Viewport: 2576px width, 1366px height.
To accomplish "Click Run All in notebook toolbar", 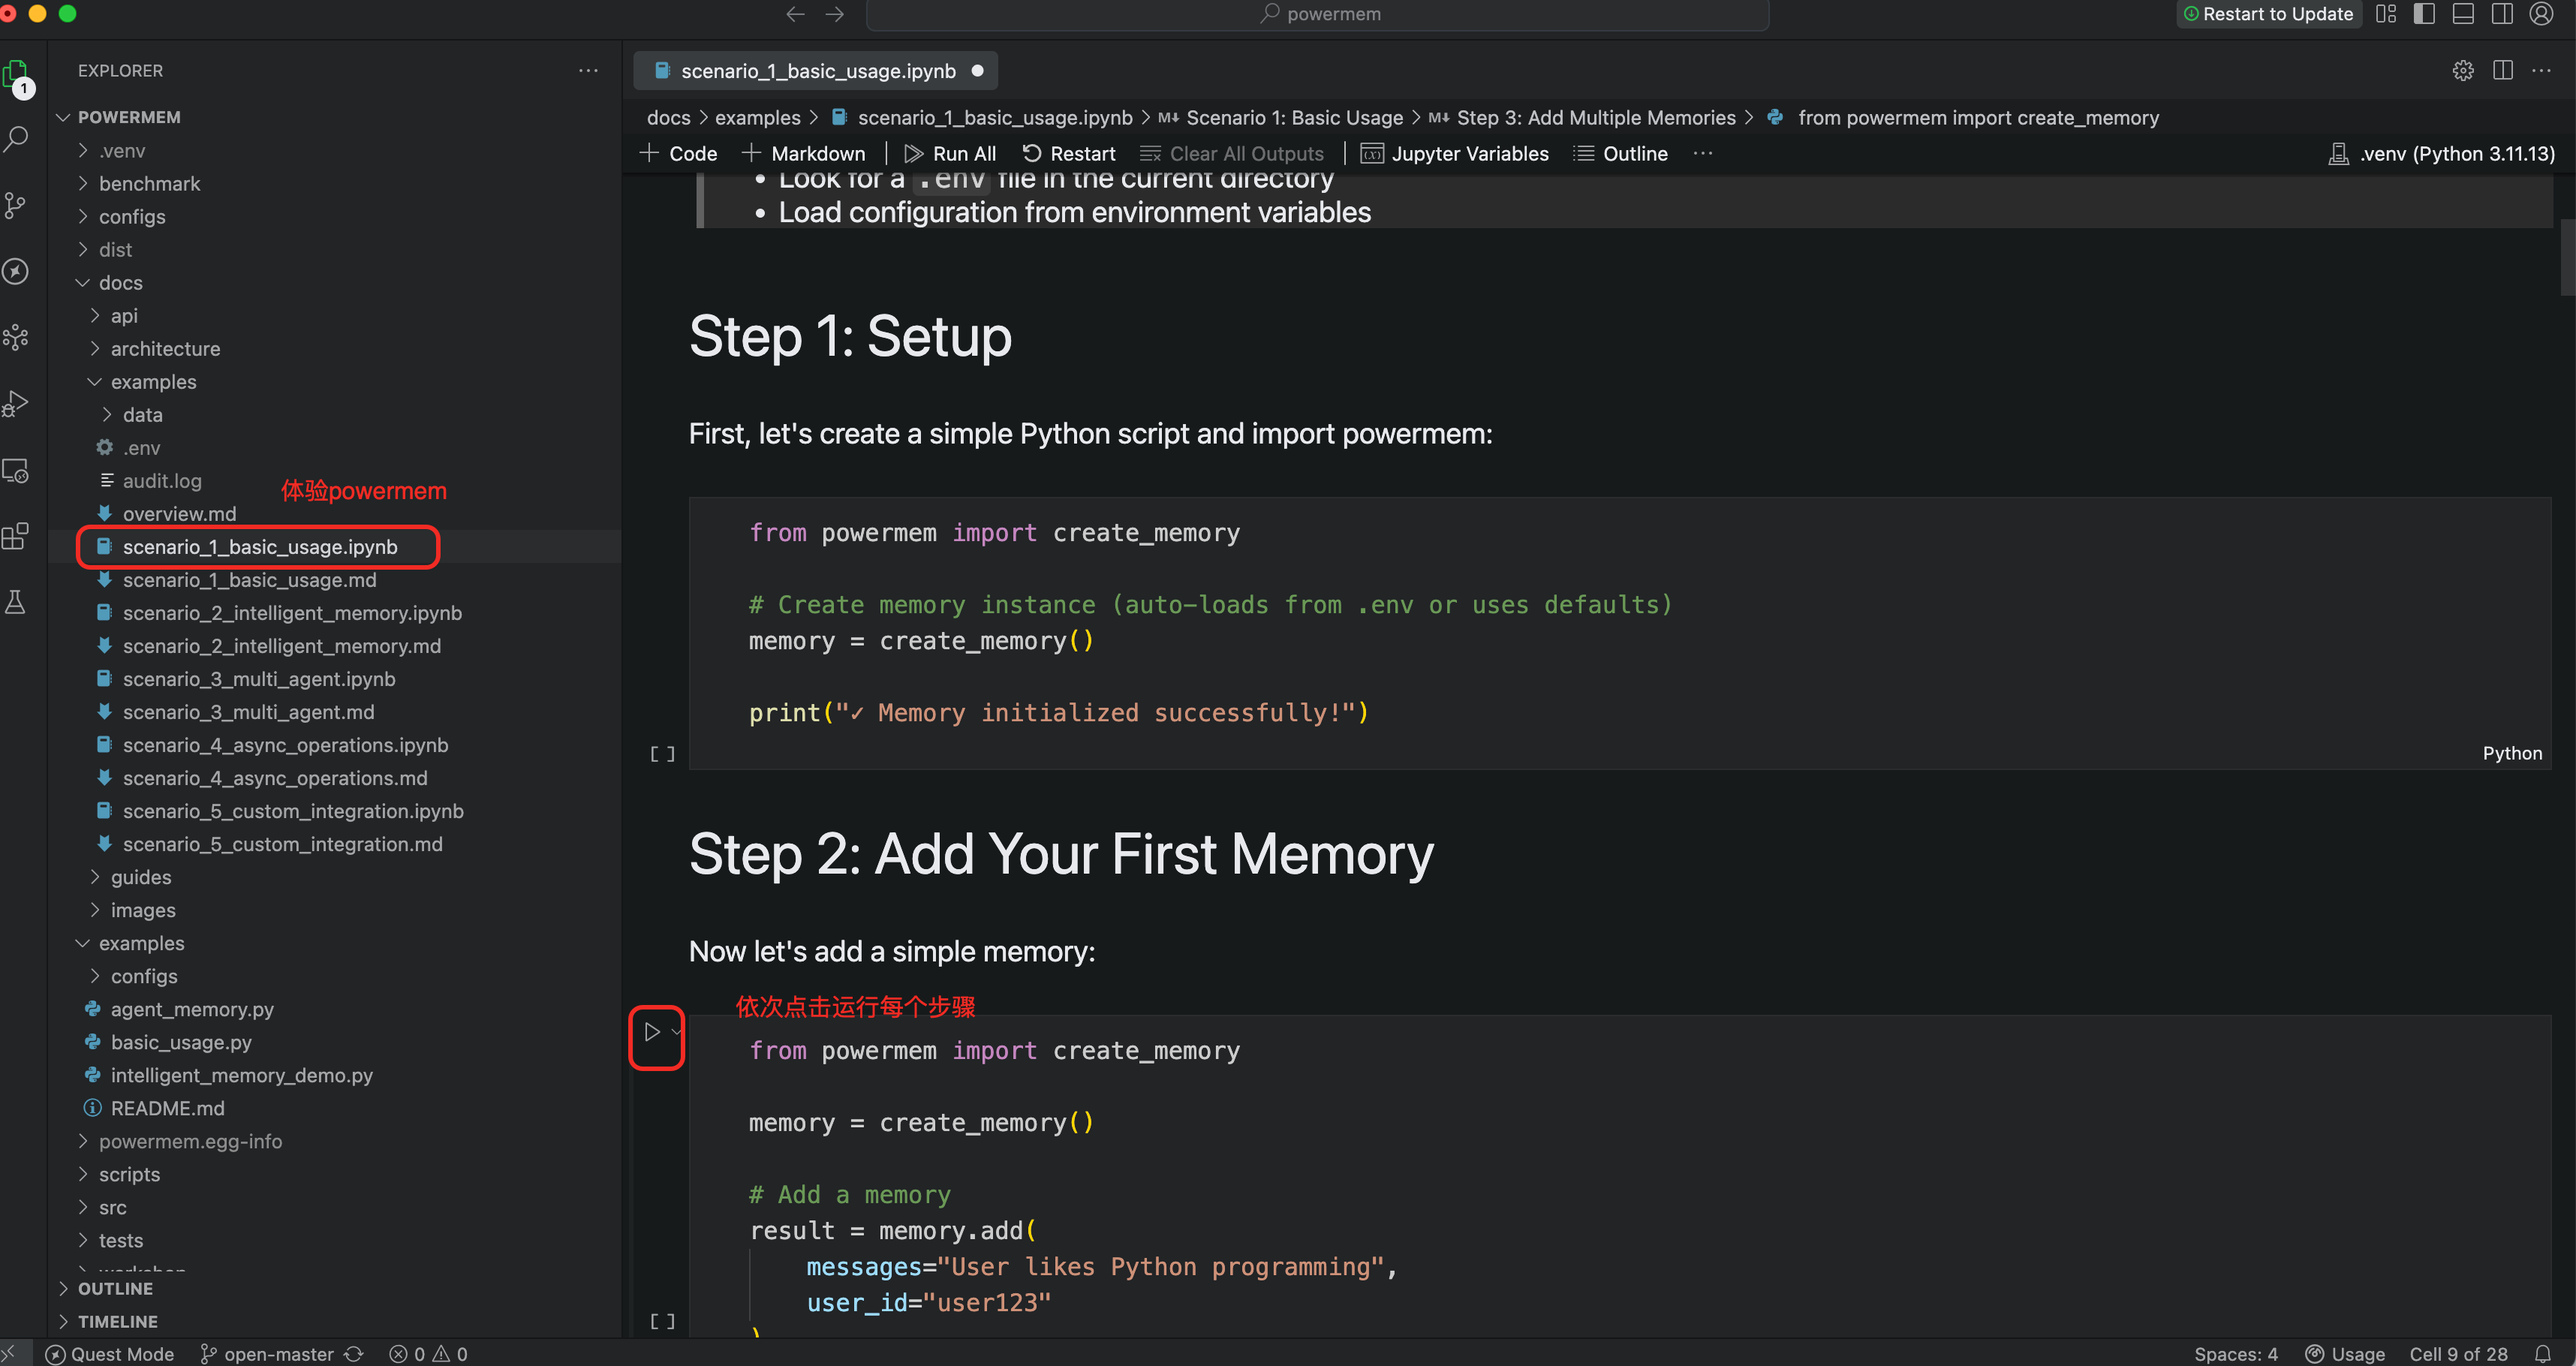I will point(950,154).
